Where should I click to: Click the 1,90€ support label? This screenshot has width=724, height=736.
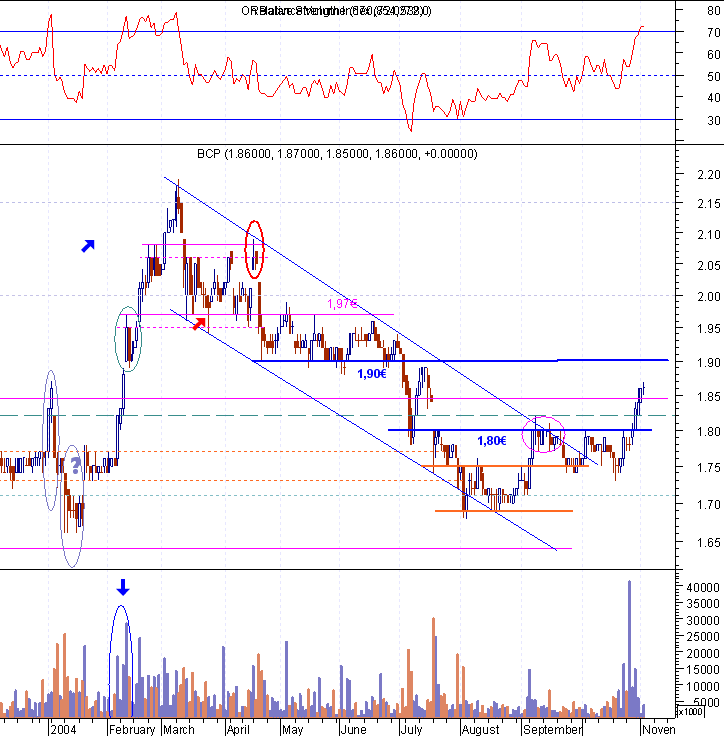[x=372, y=374]
